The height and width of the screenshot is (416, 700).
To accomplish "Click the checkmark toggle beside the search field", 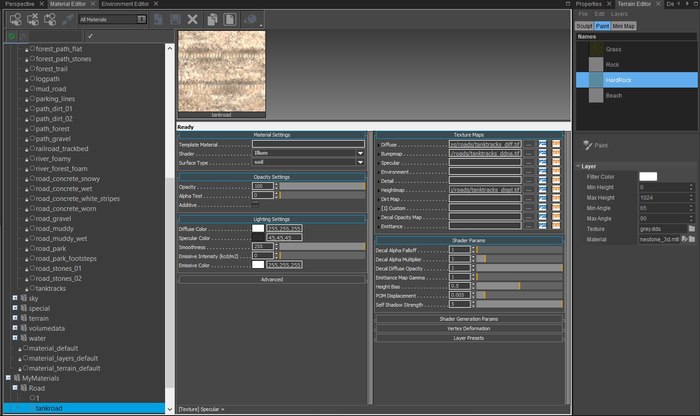I will [x=90, y=35].
